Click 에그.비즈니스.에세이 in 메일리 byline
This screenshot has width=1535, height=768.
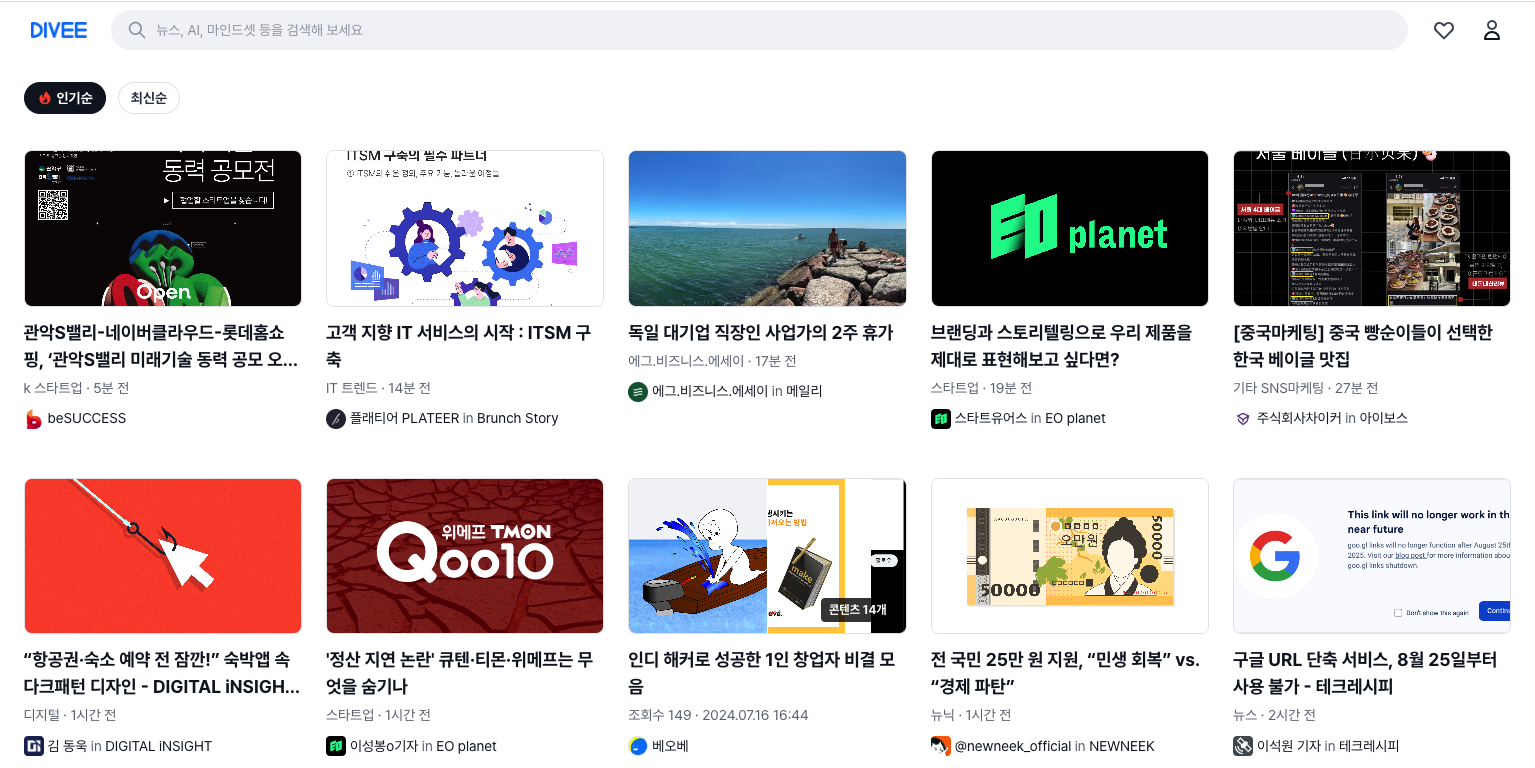click(x=737, y=392)
